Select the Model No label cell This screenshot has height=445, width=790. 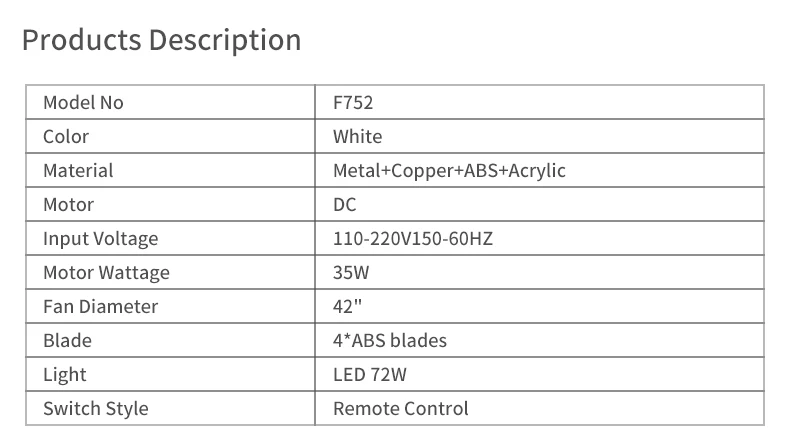click(83, 102)
